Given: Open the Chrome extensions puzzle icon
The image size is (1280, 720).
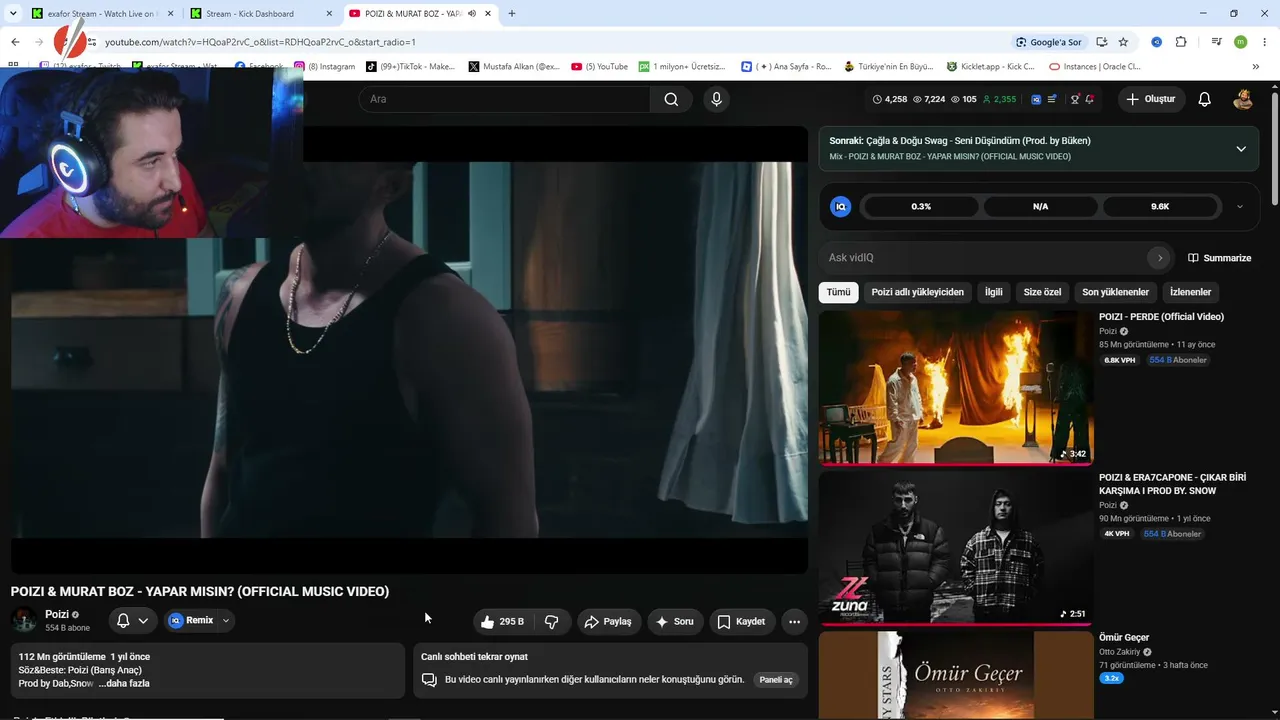Looking at the screenshot, I should 1181,42.
